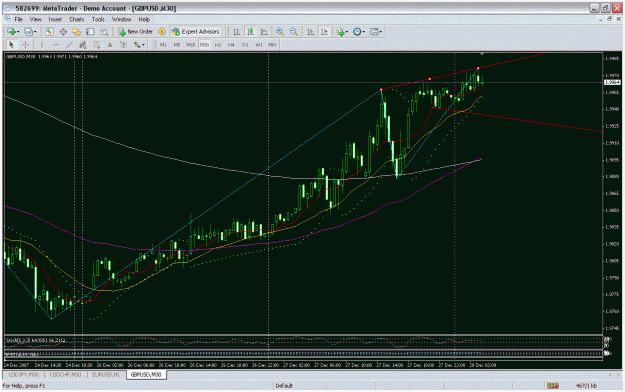Zoom in on the chart
Screen dimensions: 625x392
click(x=280, y=32)
